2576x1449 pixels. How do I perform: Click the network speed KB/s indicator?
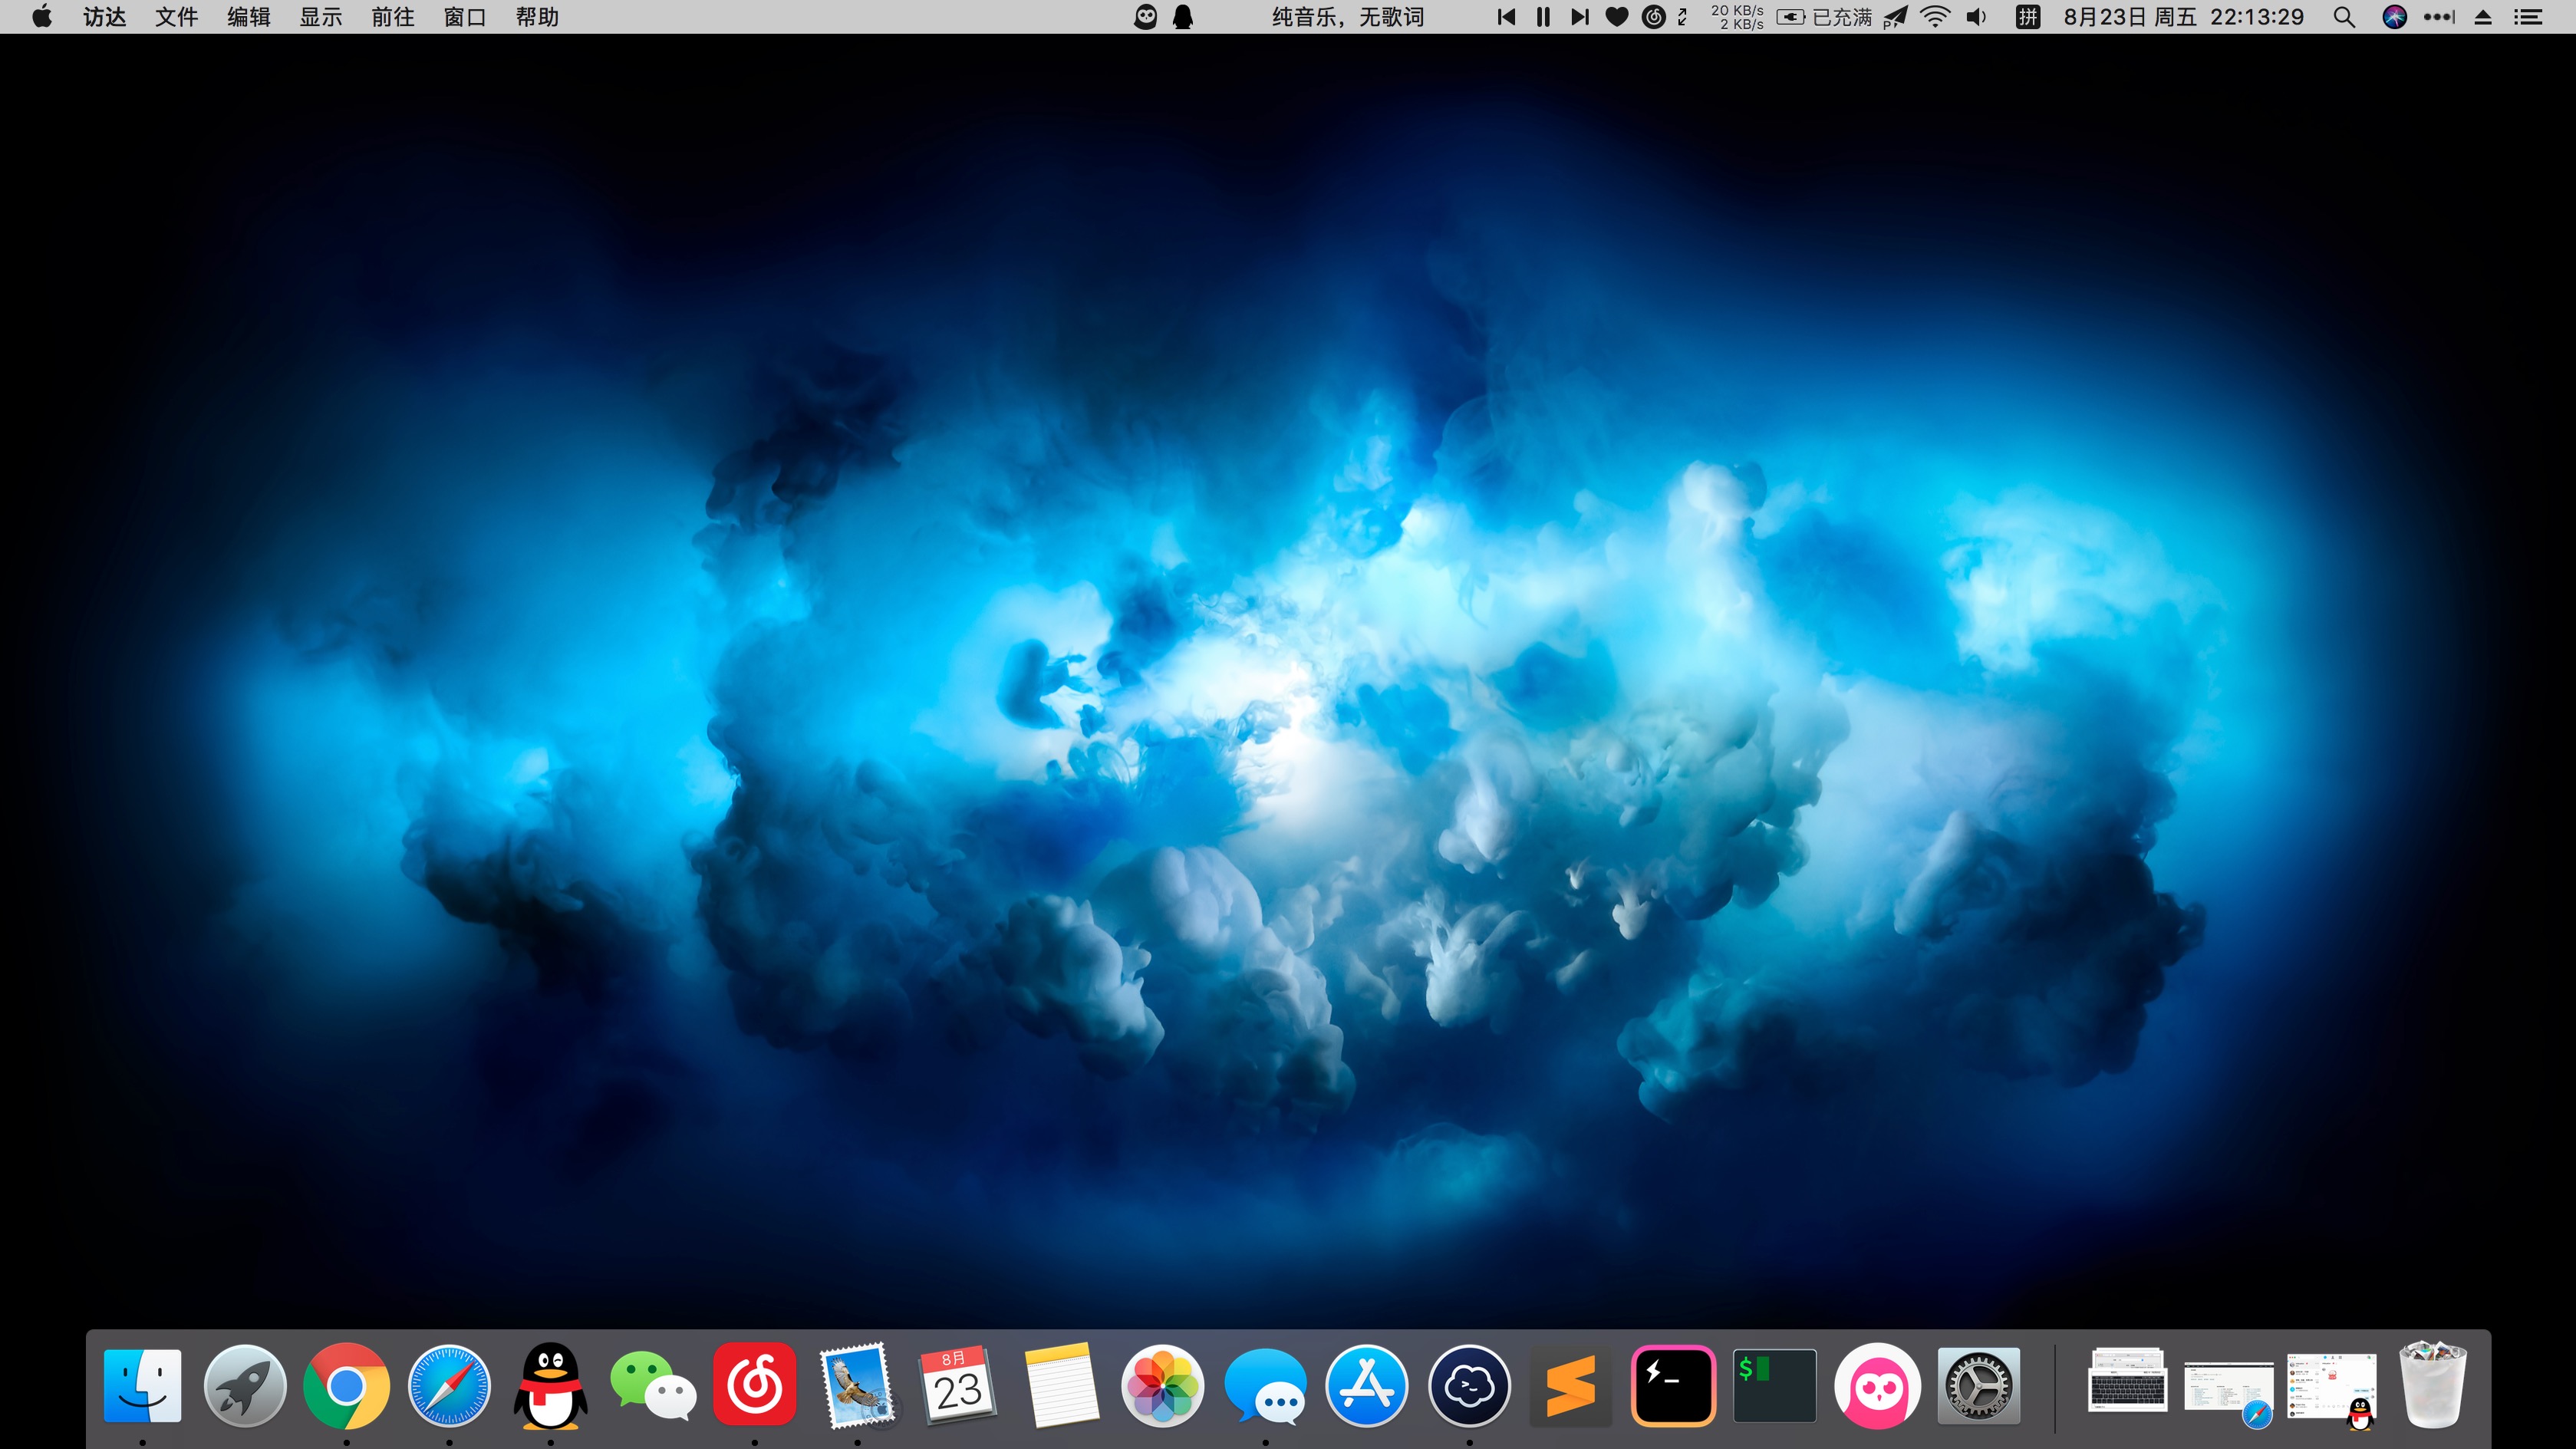(1737, 17)
